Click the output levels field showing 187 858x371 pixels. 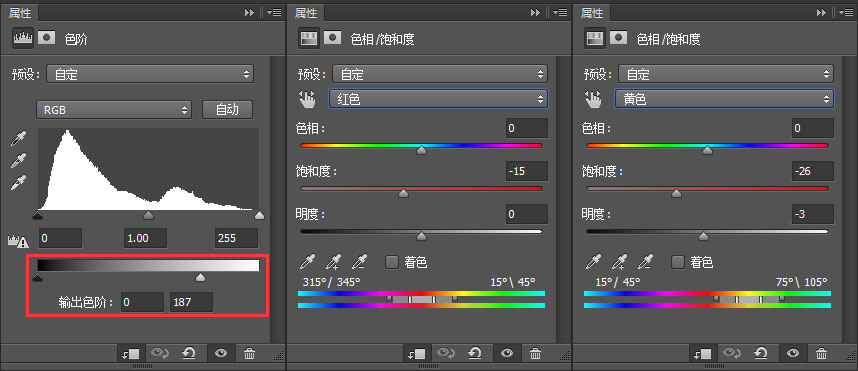(x=192, y=302)
